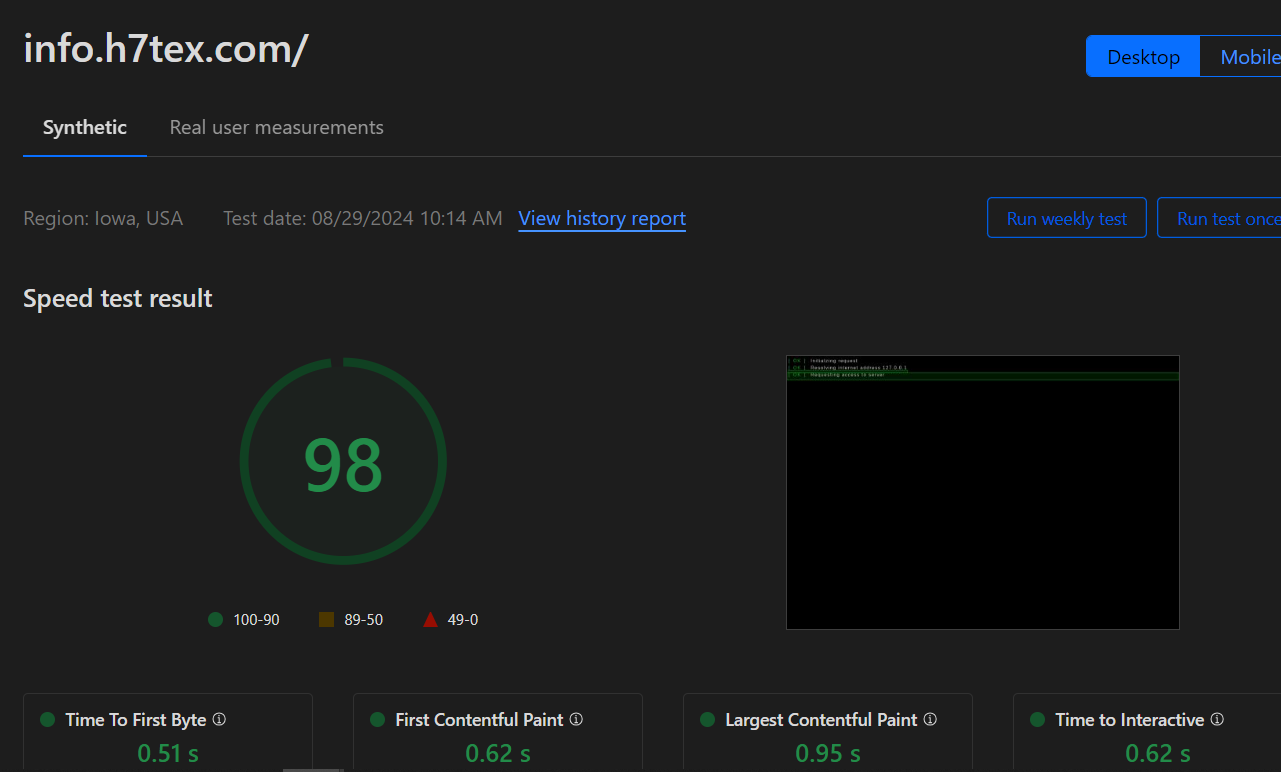Image resolution: width=1281 pixels, height=772 pixels.
Task: Click the green status dot beside Time To First Byte
Action: coord(47,720)
